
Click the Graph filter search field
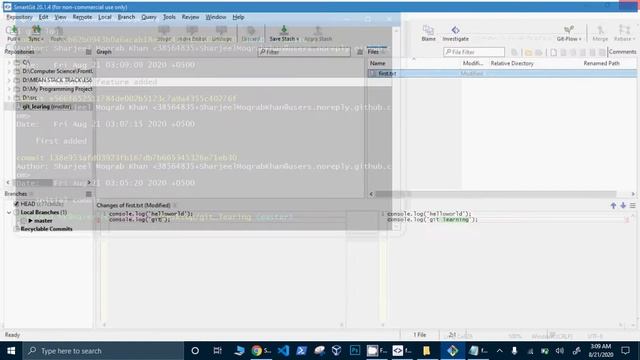pos(304,52)
